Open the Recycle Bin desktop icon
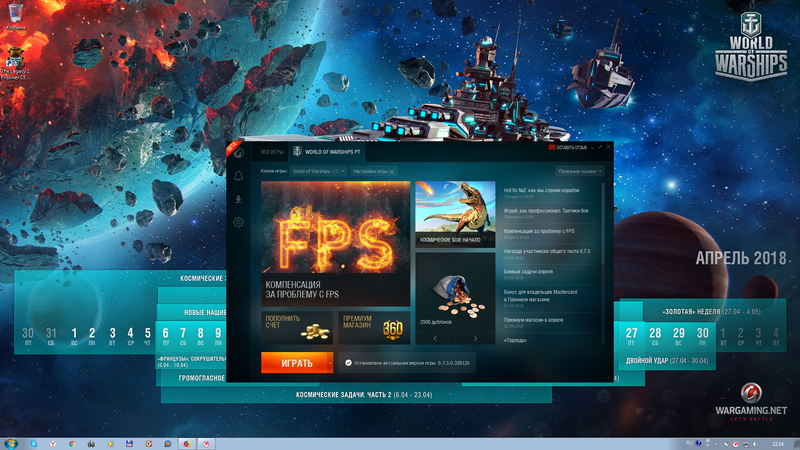Image resolution: width=800 pixels, height=450 pixels. click(15, 16)
